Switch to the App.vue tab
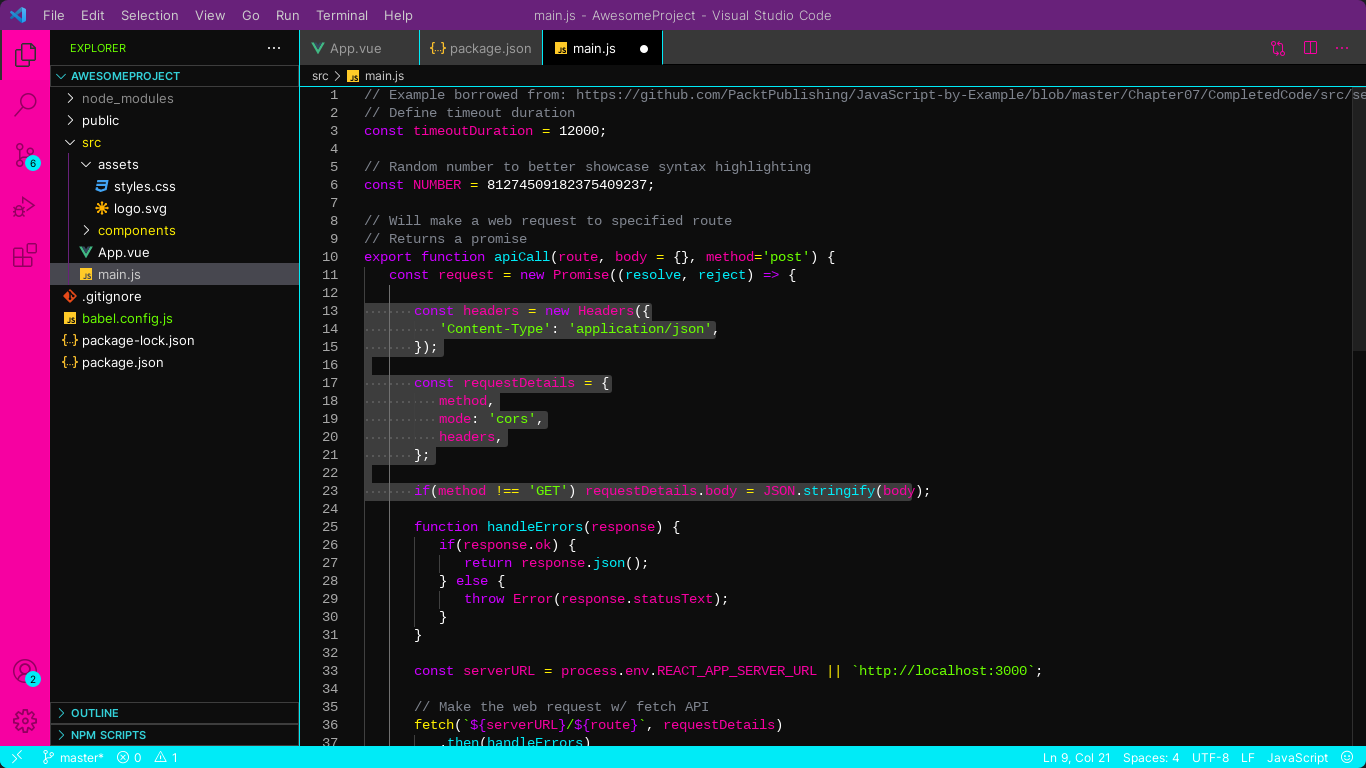The width and height of the screenshot is (1366, 768). click(360, 48)
